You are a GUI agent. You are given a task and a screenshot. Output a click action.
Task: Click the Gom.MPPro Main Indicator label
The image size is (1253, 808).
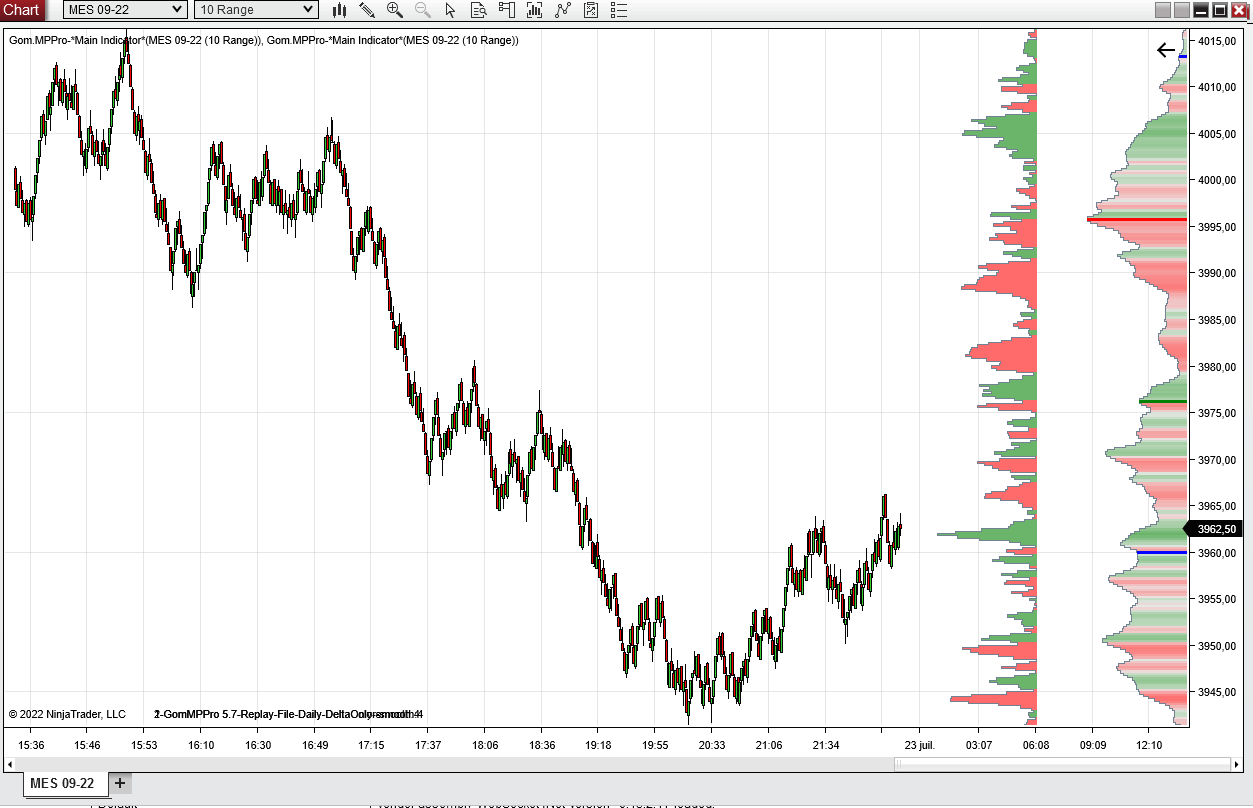click(x=263, y=40)
